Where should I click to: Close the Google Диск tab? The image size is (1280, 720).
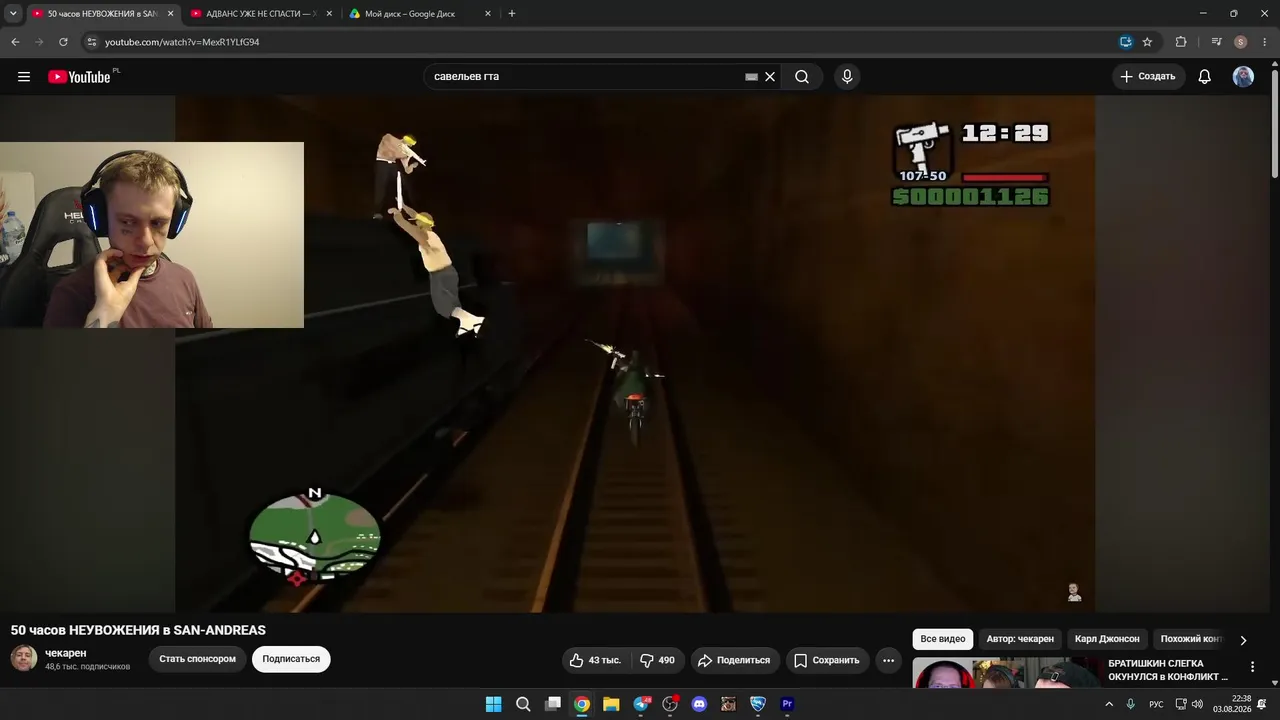pyautogui.click(x=488, y=14)
